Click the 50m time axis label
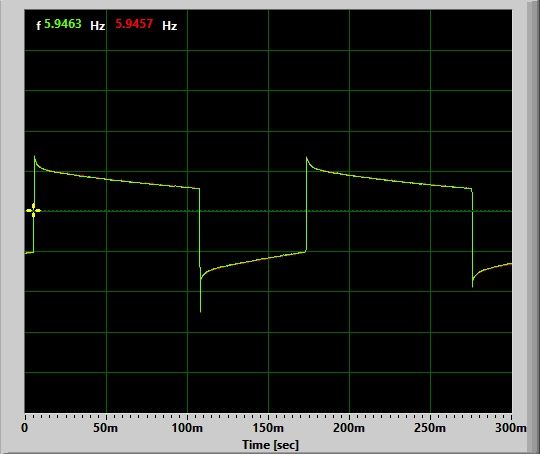The height and width of the screenshot is (454, 540). [x=105, y=427]
